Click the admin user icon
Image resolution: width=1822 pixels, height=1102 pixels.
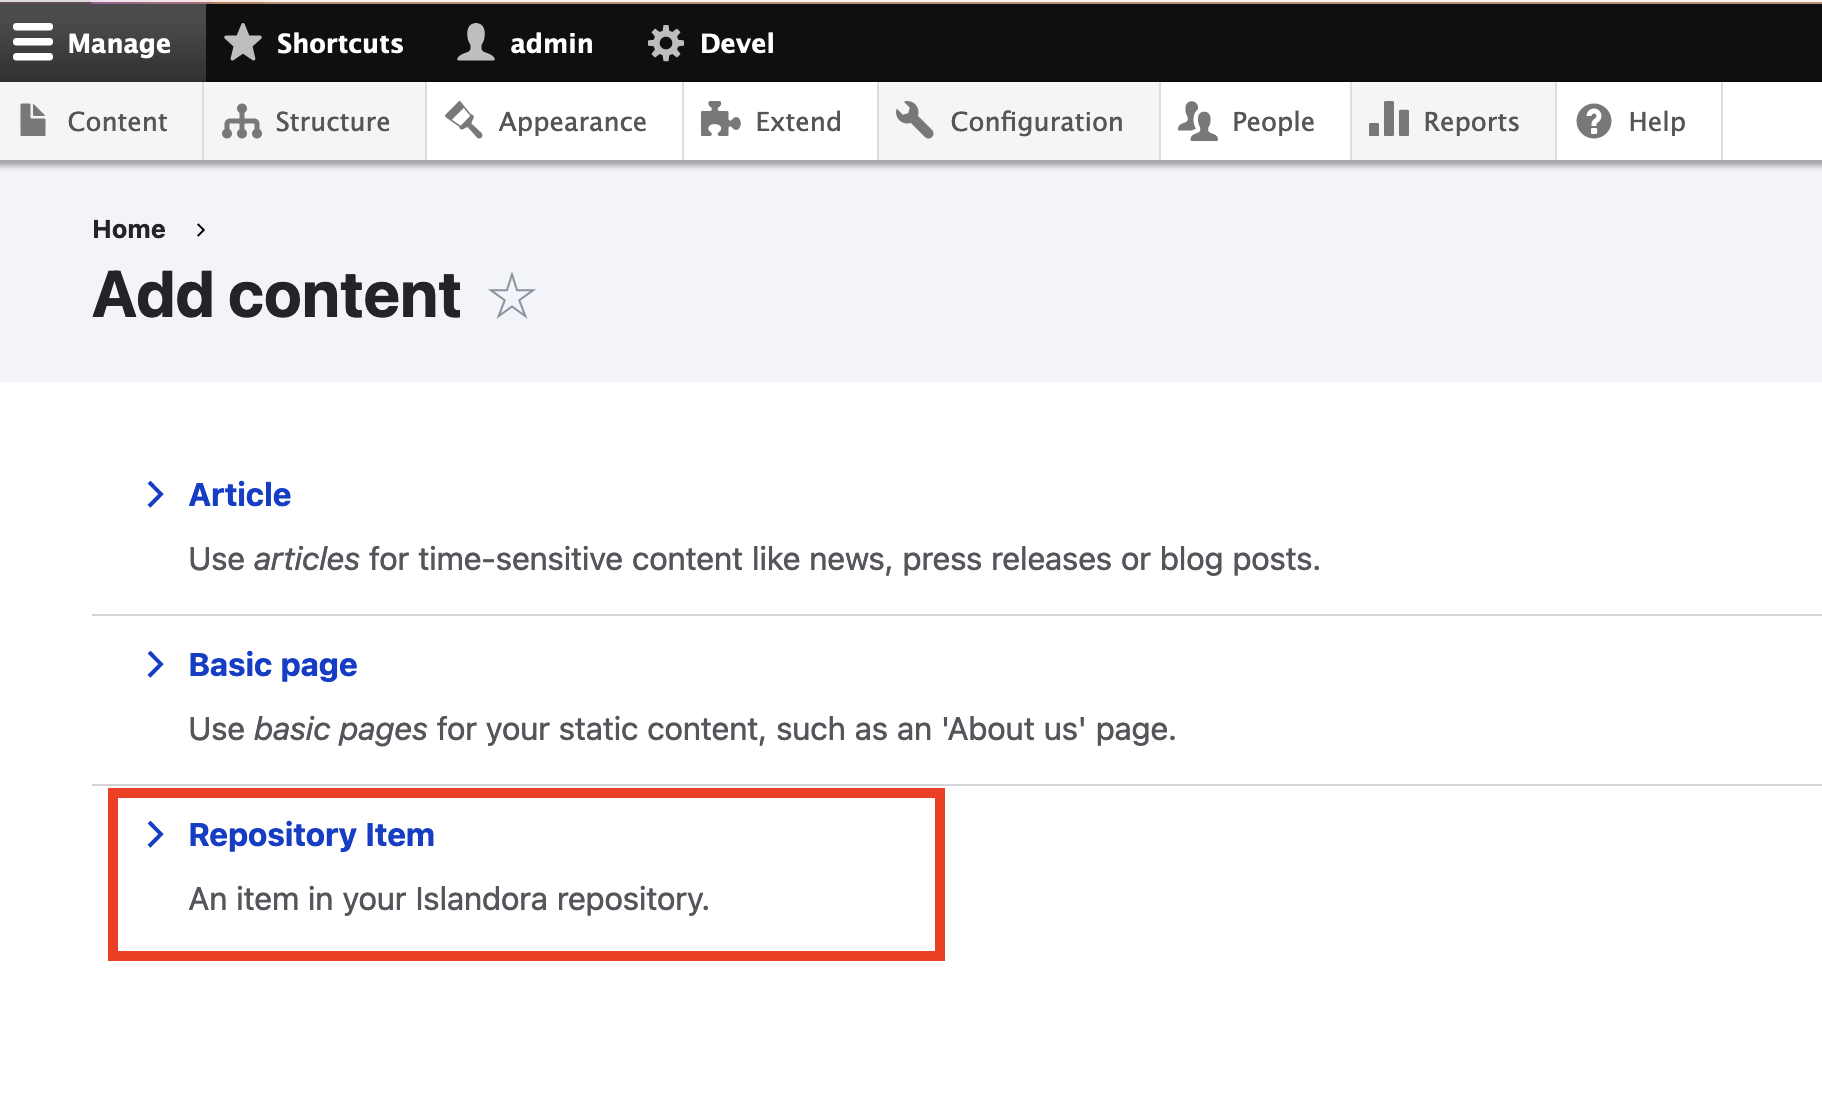[474, 42]
